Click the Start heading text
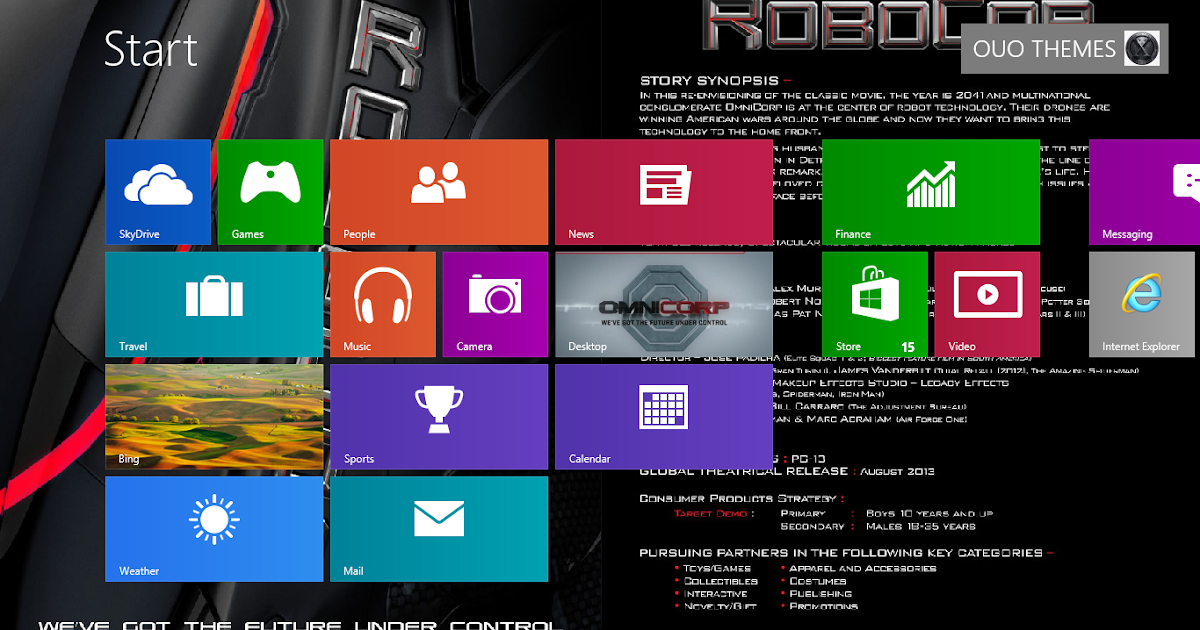Screen dimensions: 1200x630 click(x=151, y=49)
